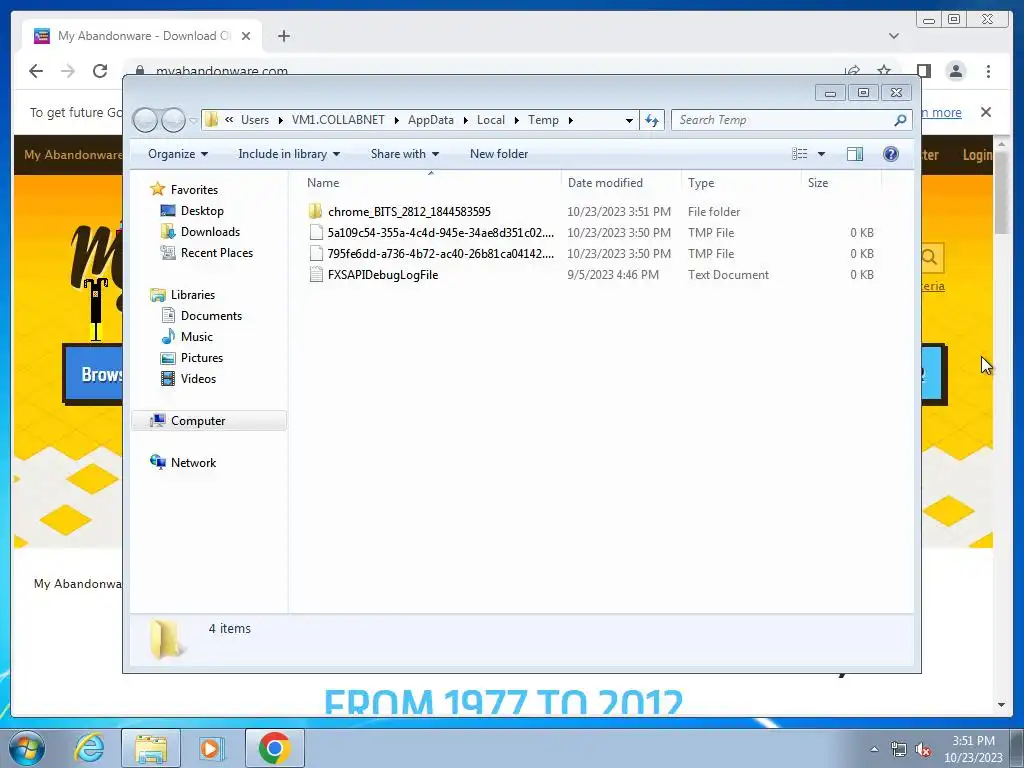Click New folder button
This screenshot has height=768, width=1024.
[499, 154]
